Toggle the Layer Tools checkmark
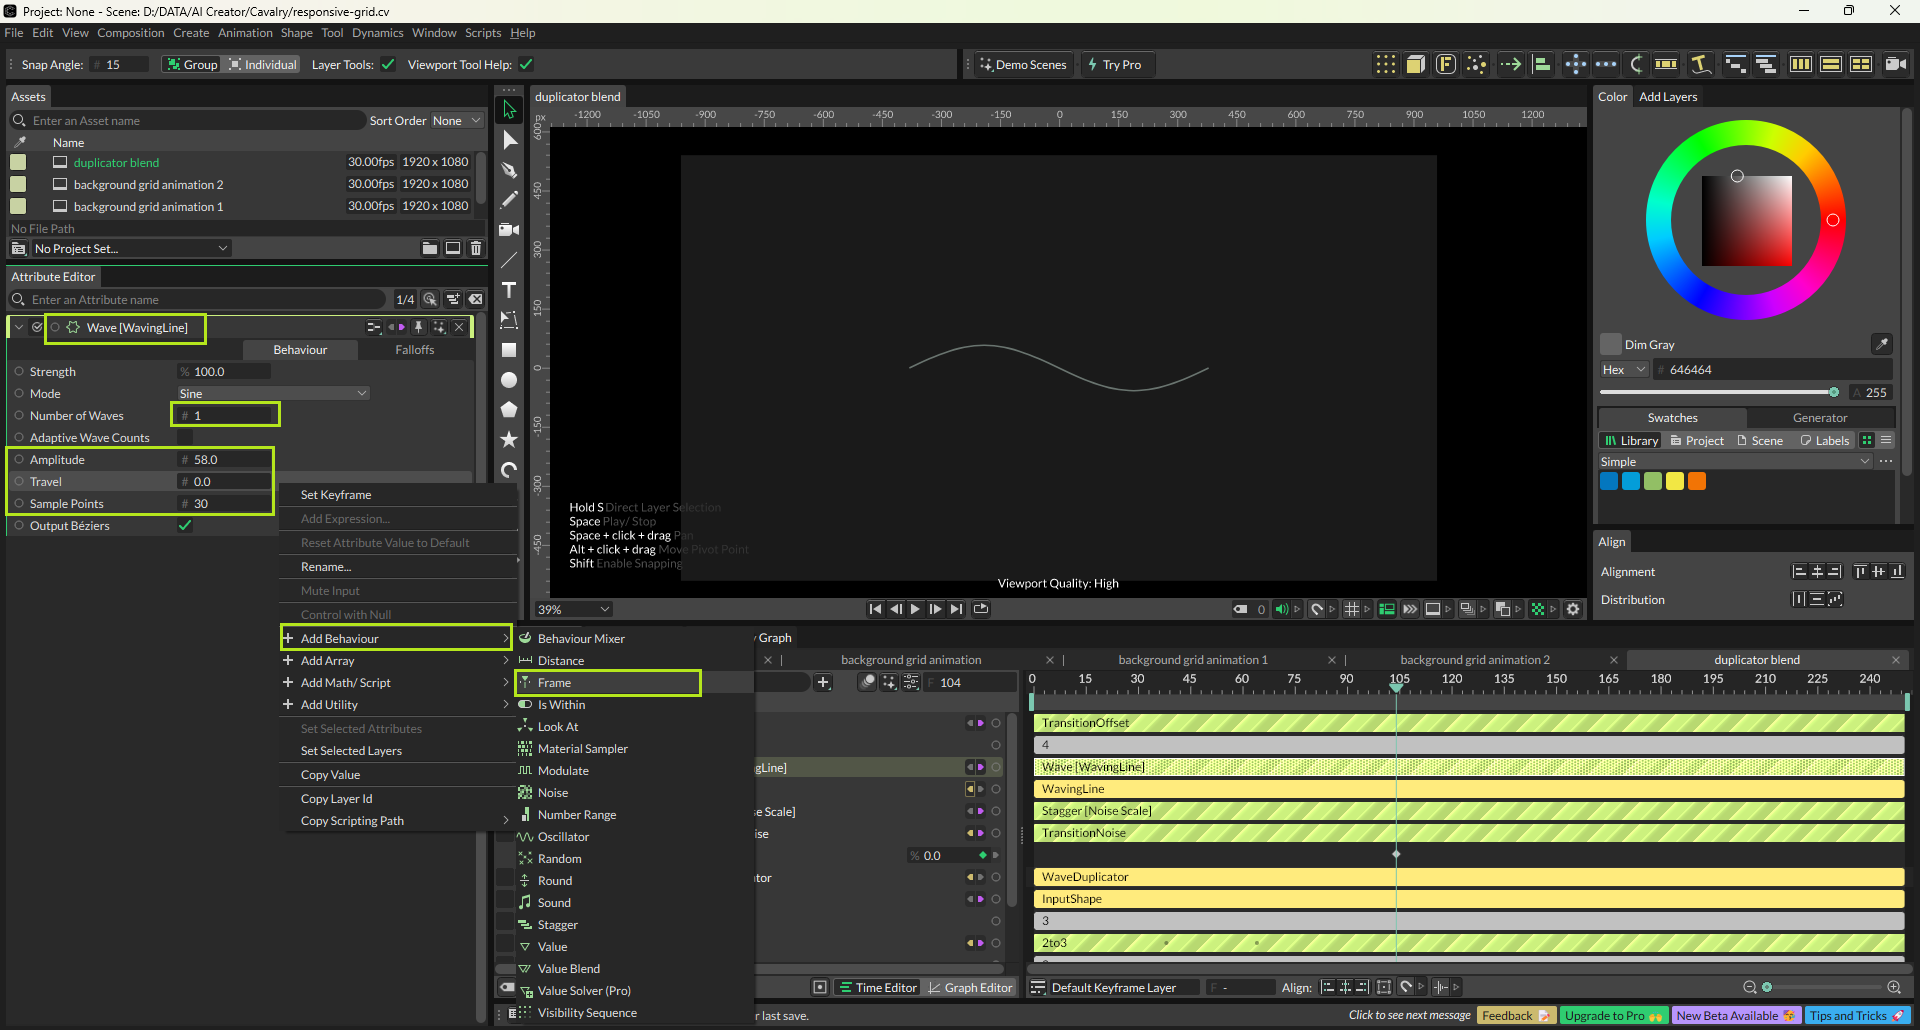1920x1030 pixels. coord(388,65)
